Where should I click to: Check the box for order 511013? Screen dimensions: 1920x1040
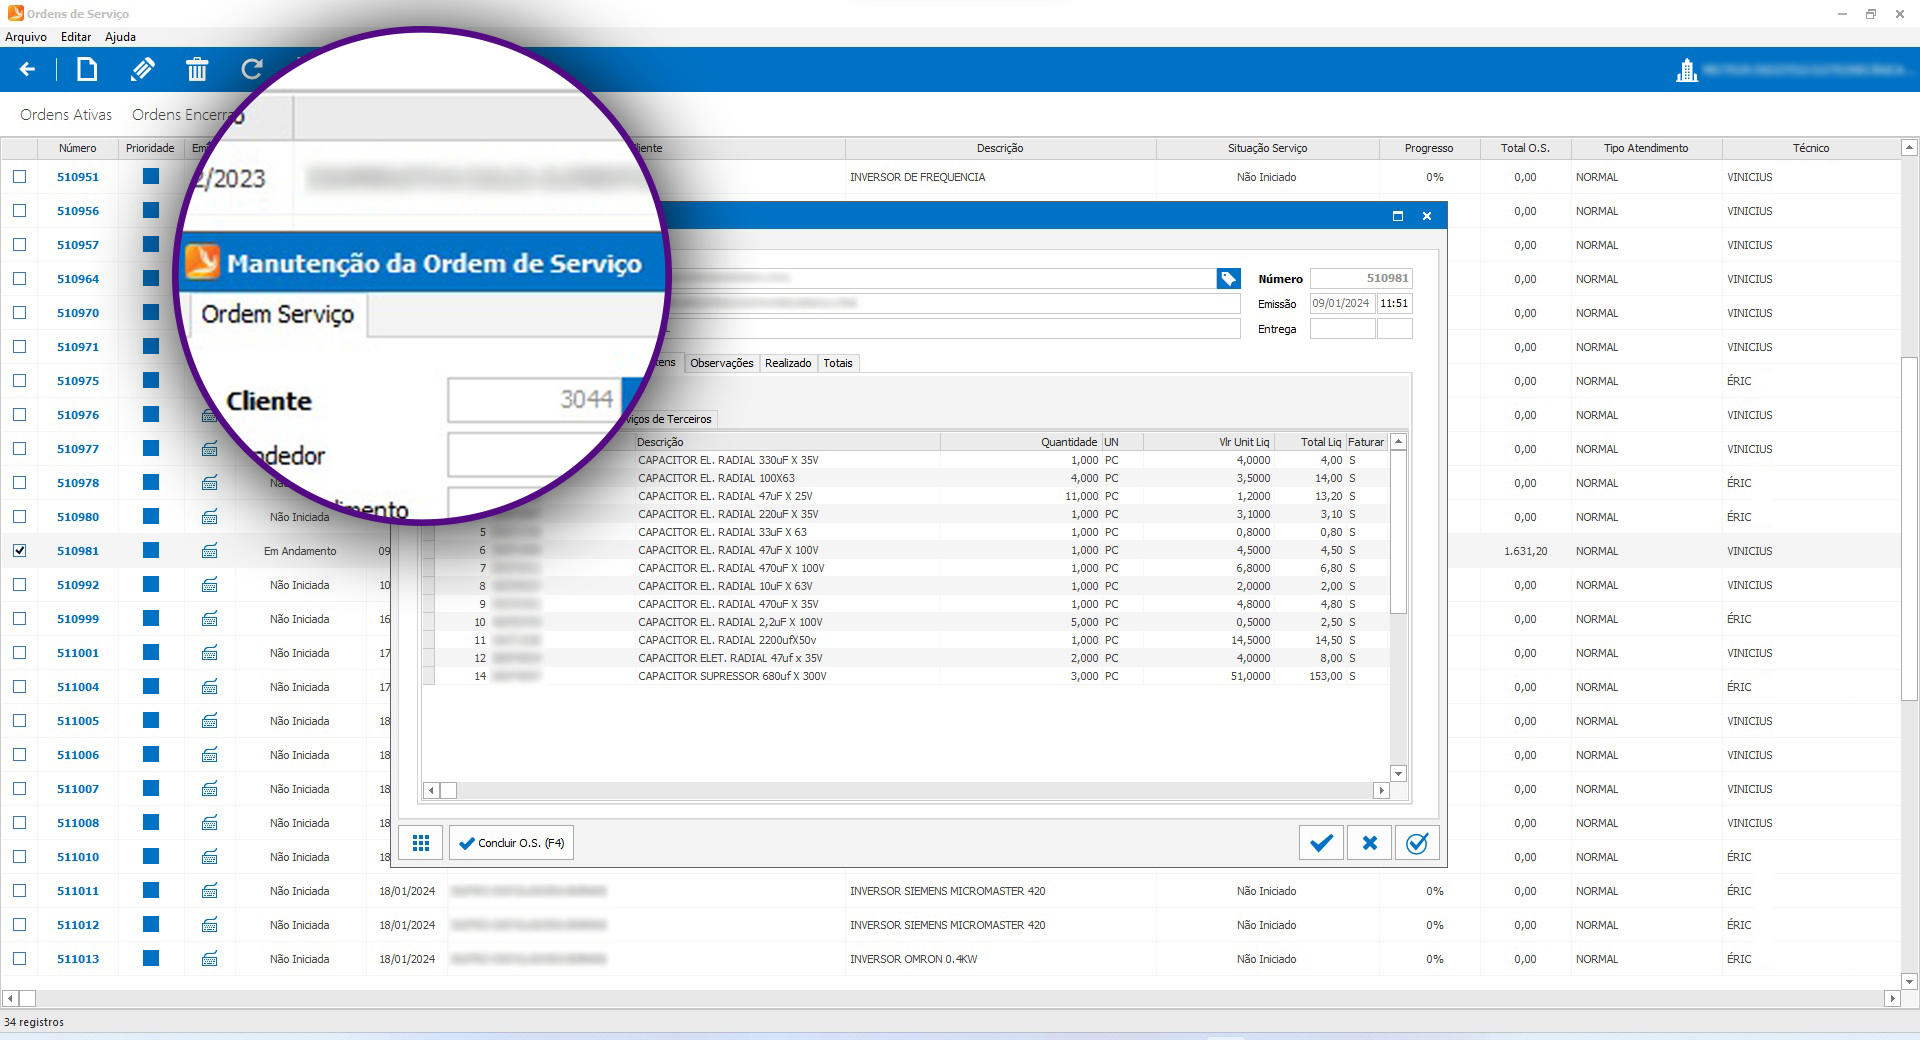pos(19,958)
